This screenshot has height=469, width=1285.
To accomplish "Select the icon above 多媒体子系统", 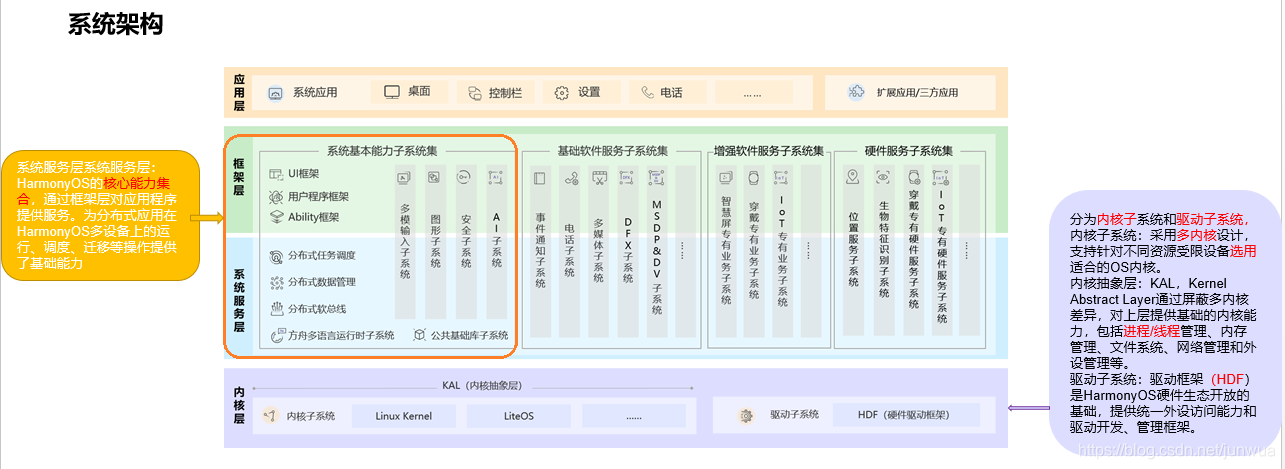I will click(x=599, y=178).
